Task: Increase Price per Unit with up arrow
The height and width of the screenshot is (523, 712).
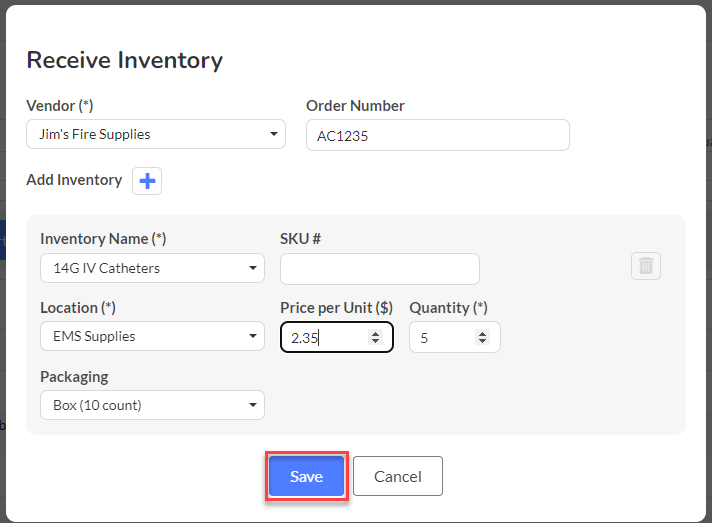Action: click(x=375, y=334)
